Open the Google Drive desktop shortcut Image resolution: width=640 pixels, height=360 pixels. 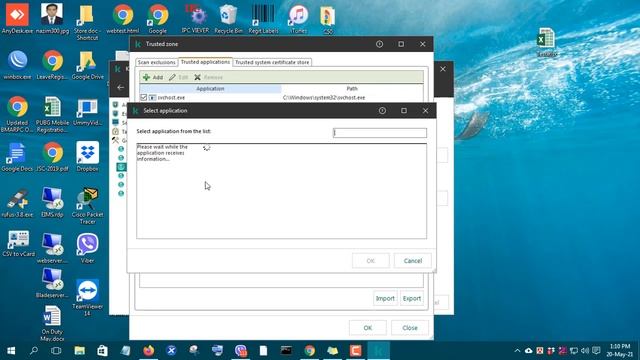pos(87,64)
